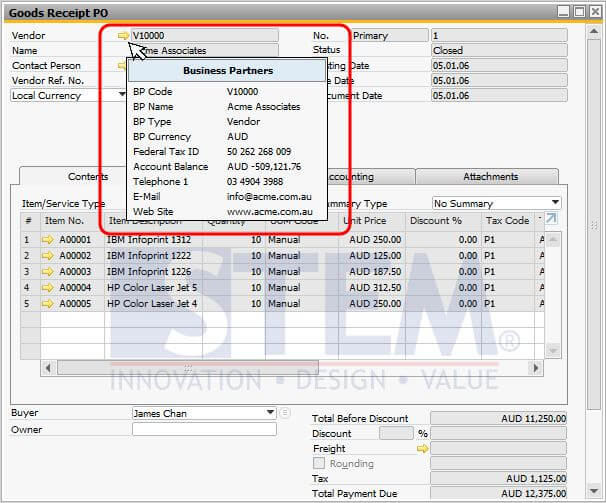Open the buyer details icon next to James Chan
The image size is (606, 503).
click(284, 413)
